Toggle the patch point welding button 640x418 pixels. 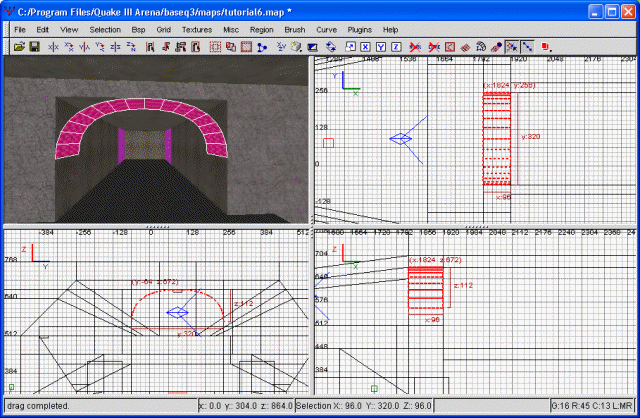coord(512,47)
